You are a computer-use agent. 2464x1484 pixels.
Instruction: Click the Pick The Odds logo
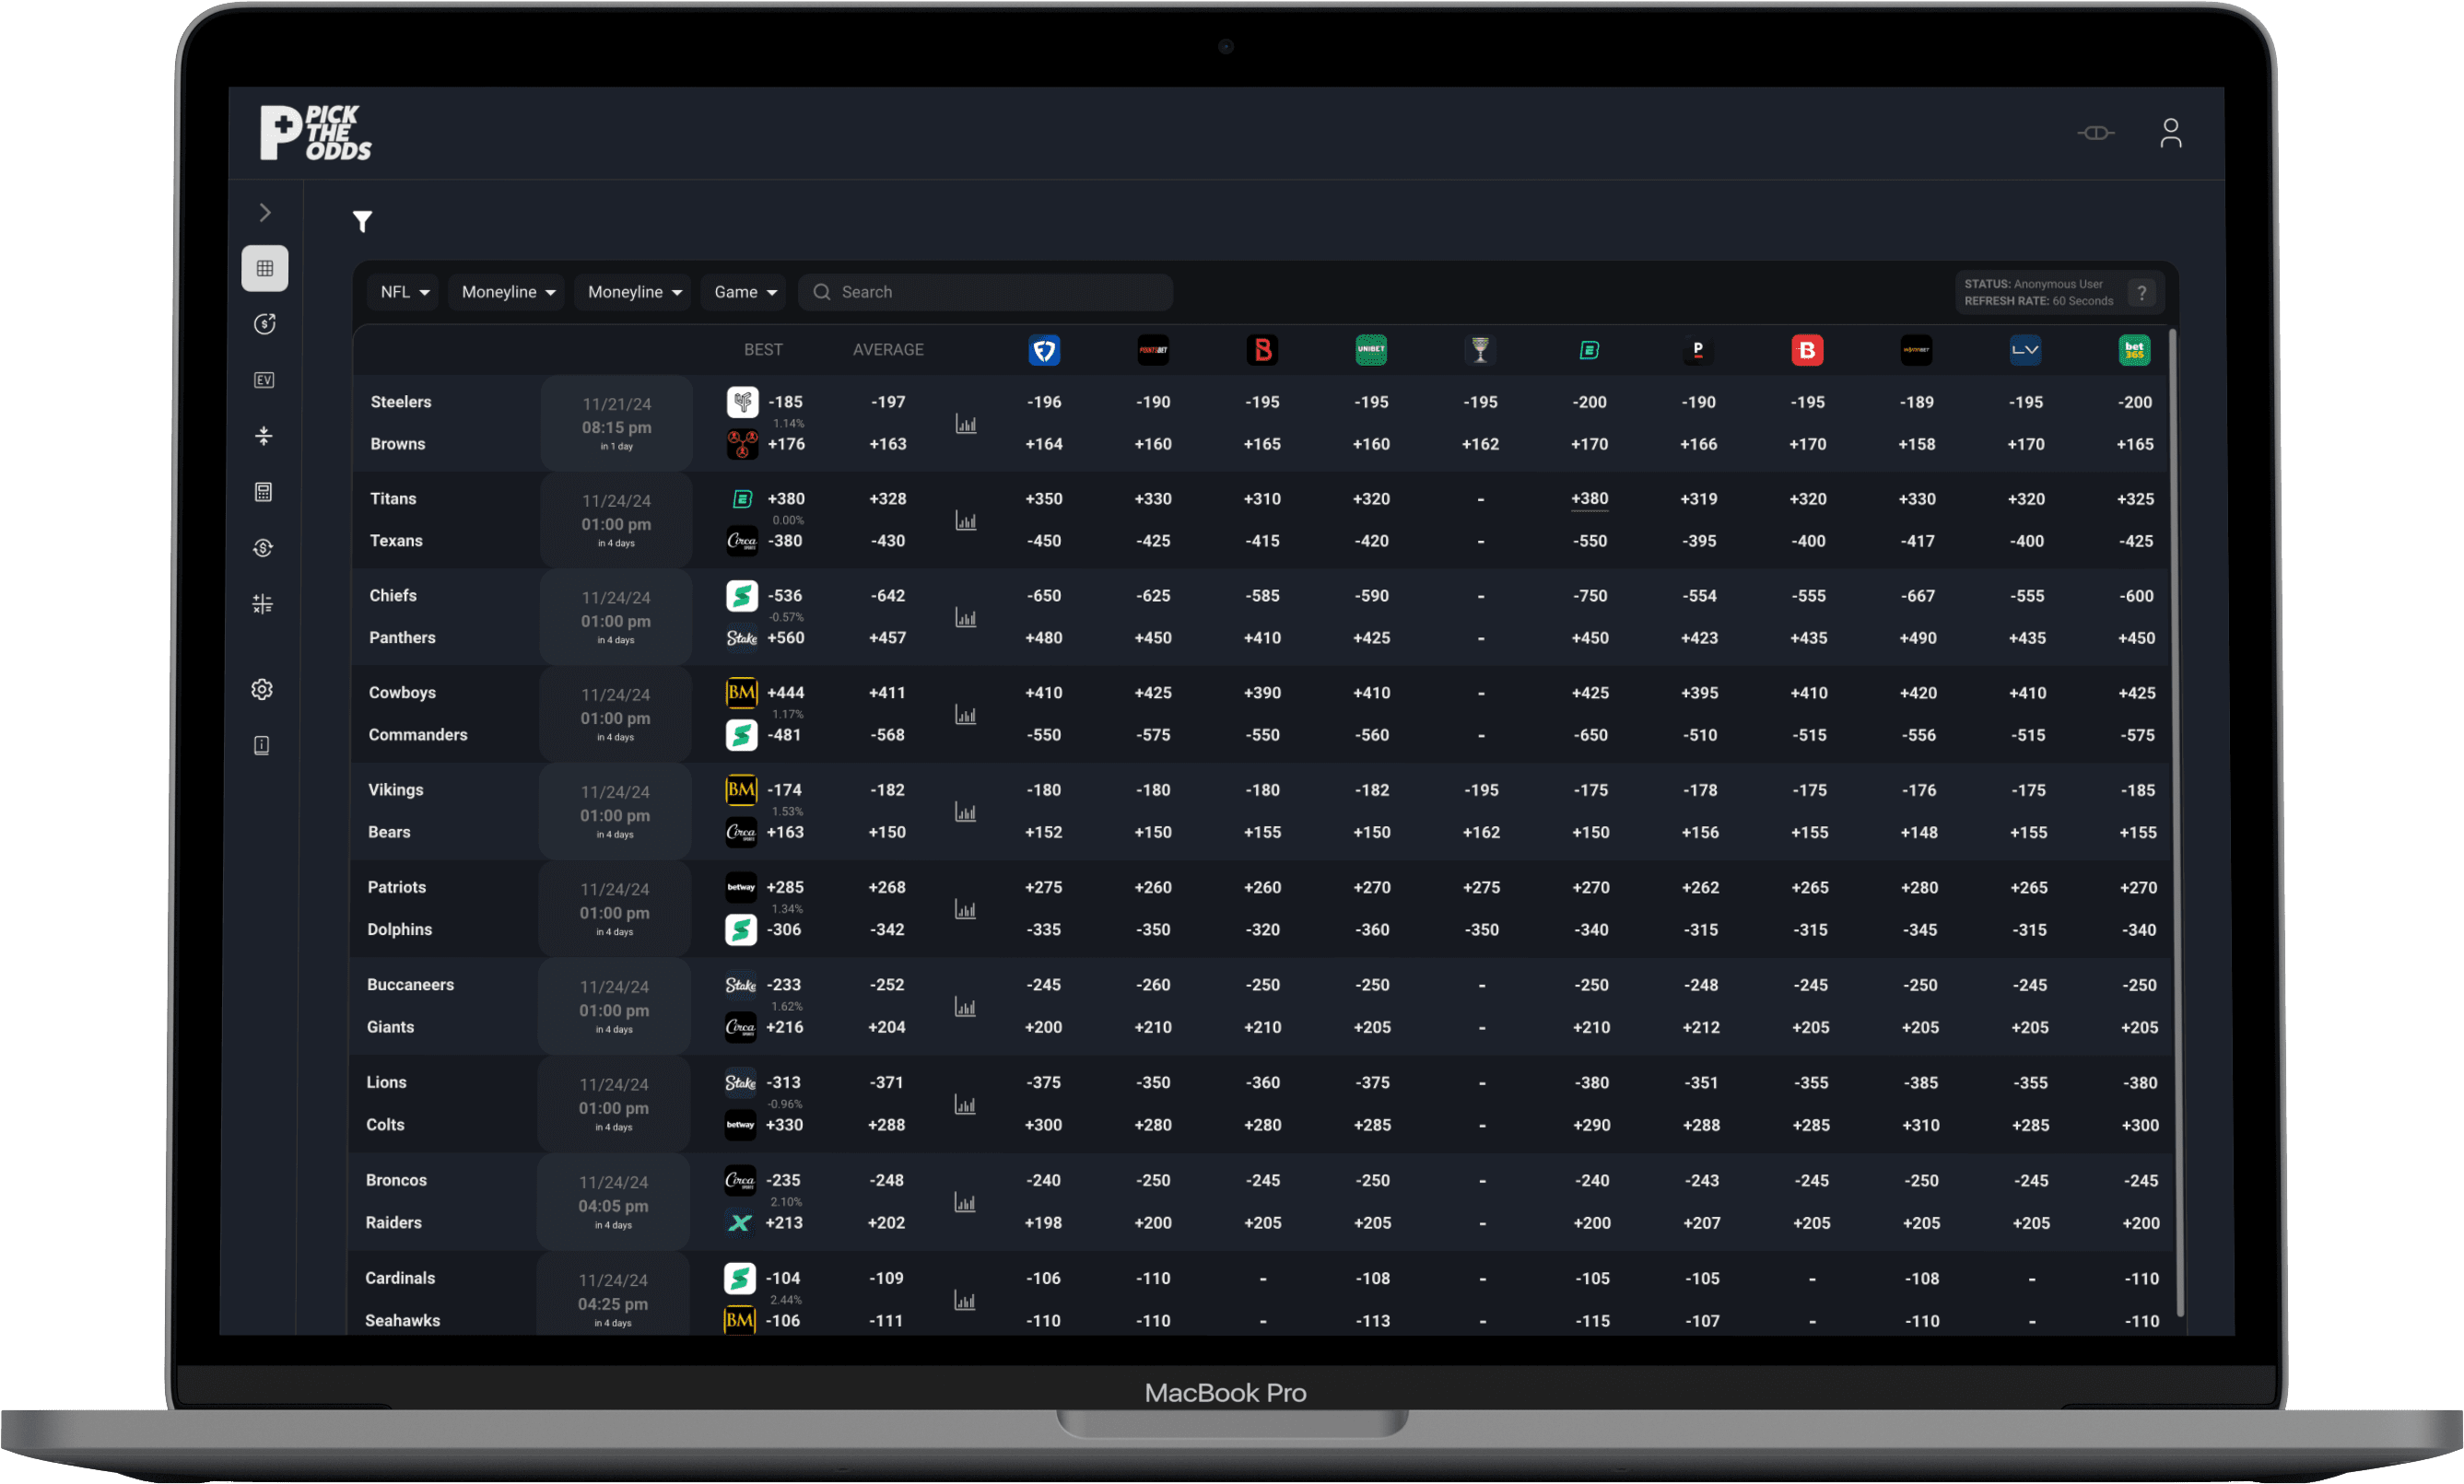[x=315, y=133]
